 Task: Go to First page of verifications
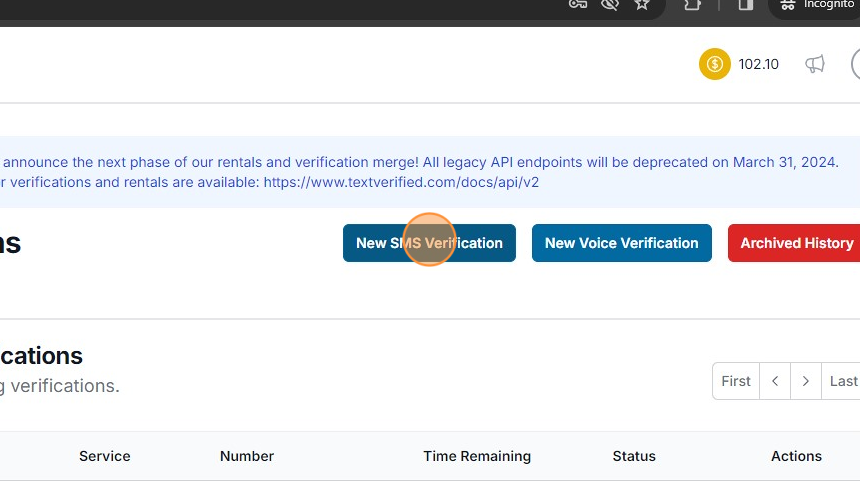coord(735,381)
